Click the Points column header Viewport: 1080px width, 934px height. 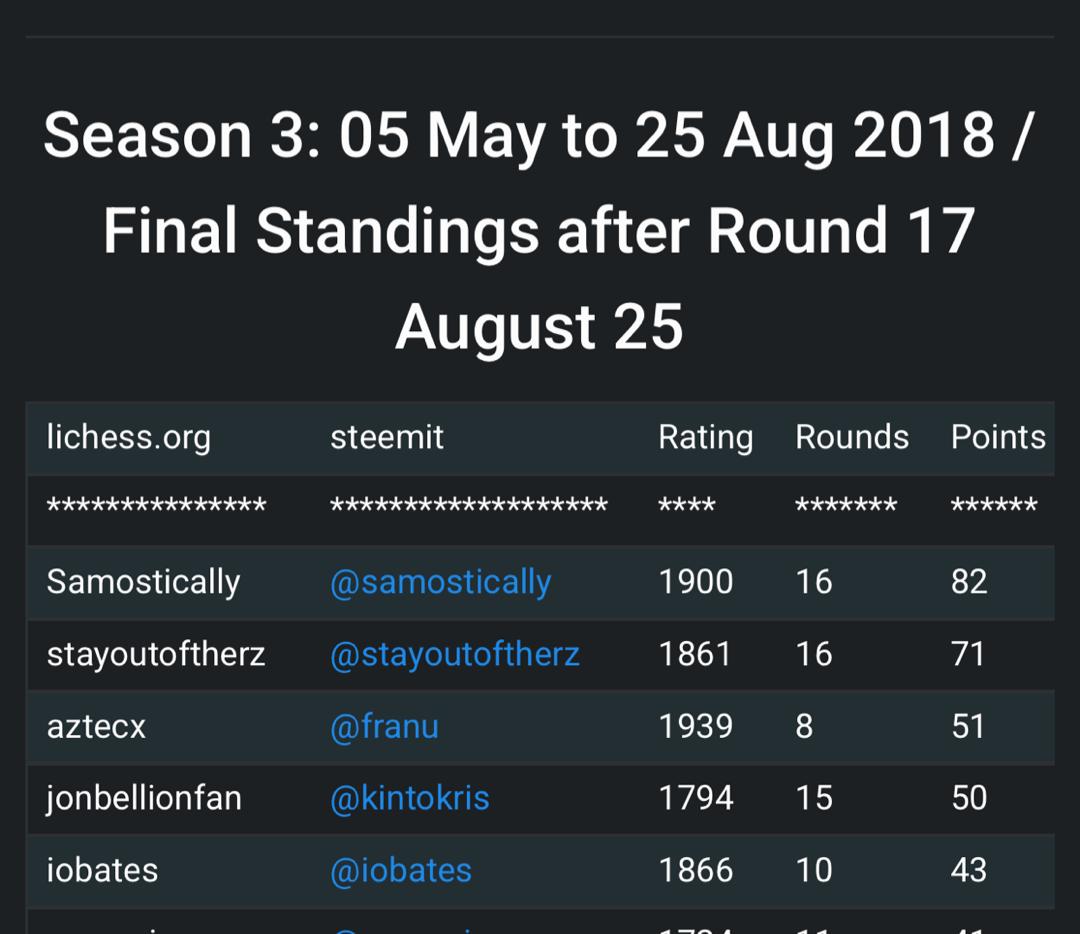[x=998, y=437]
